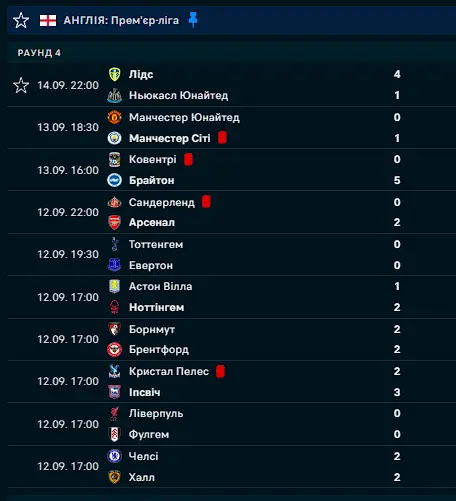Click the Newcastle United crest
Viewport: 456px width, 501px height.
click(x=115, y=96)
